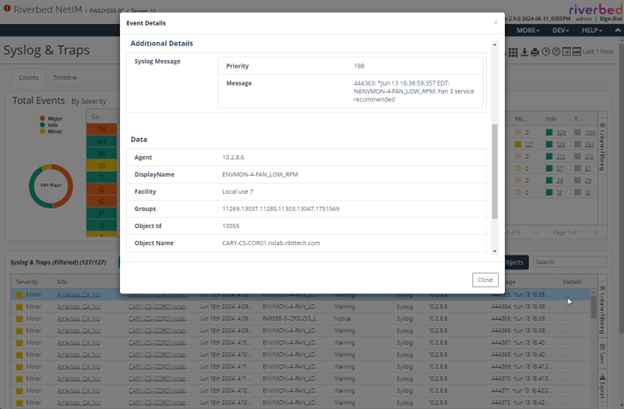Click the first Americas site link in table

click(x=75, y=296)
